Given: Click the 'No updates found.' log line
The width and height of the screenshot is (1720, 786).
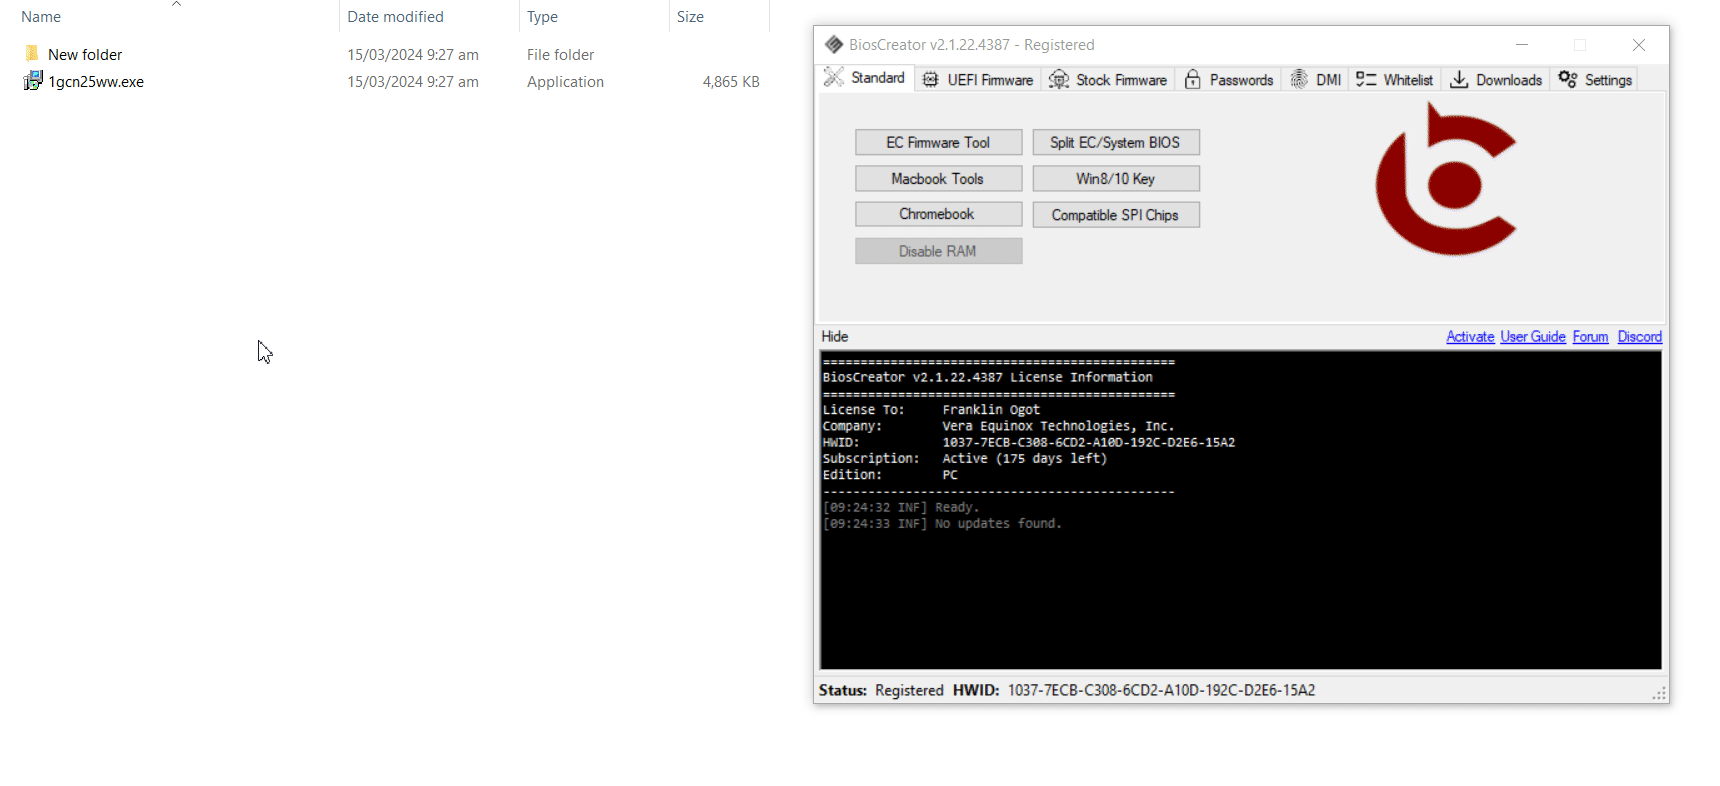Looking at the screenshot, I should click(942, 523).
